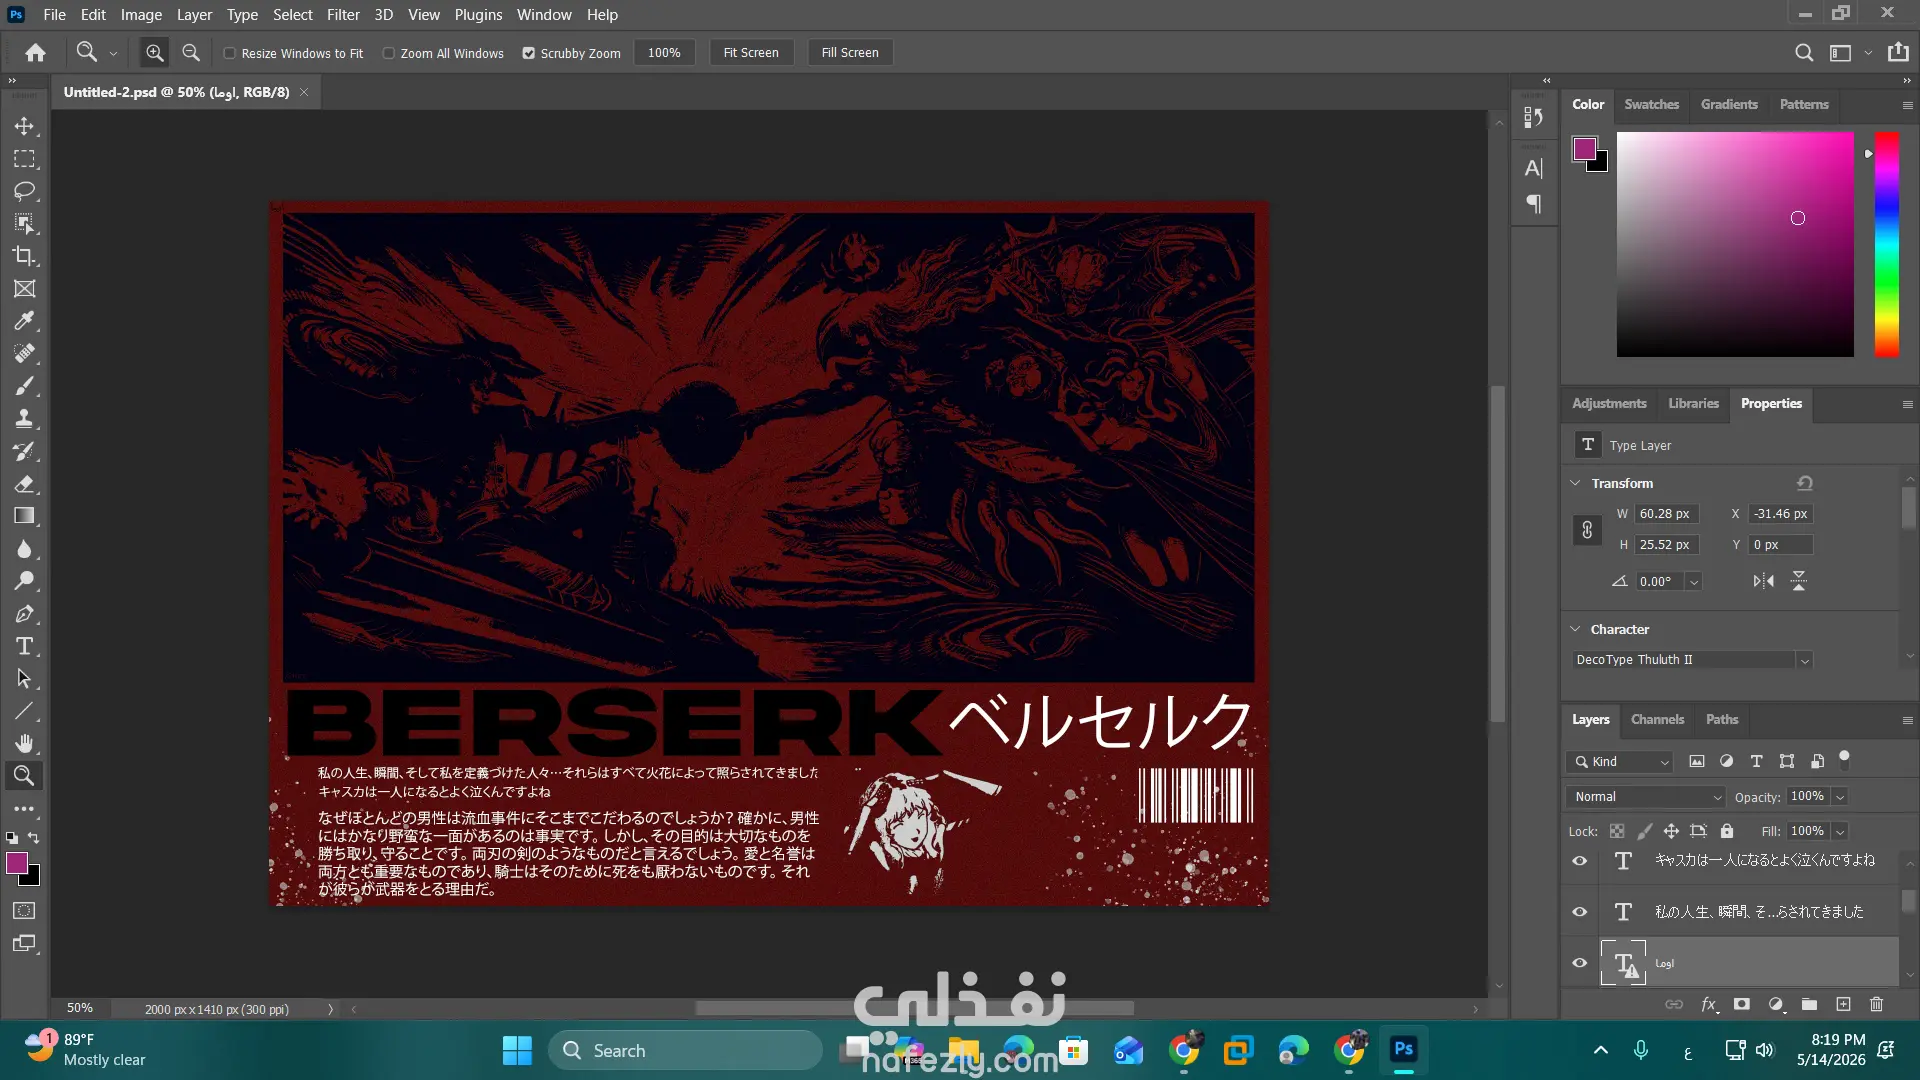1920x1080 pixels.
Task: Select the Gradient tool
Action: [24, 516]
